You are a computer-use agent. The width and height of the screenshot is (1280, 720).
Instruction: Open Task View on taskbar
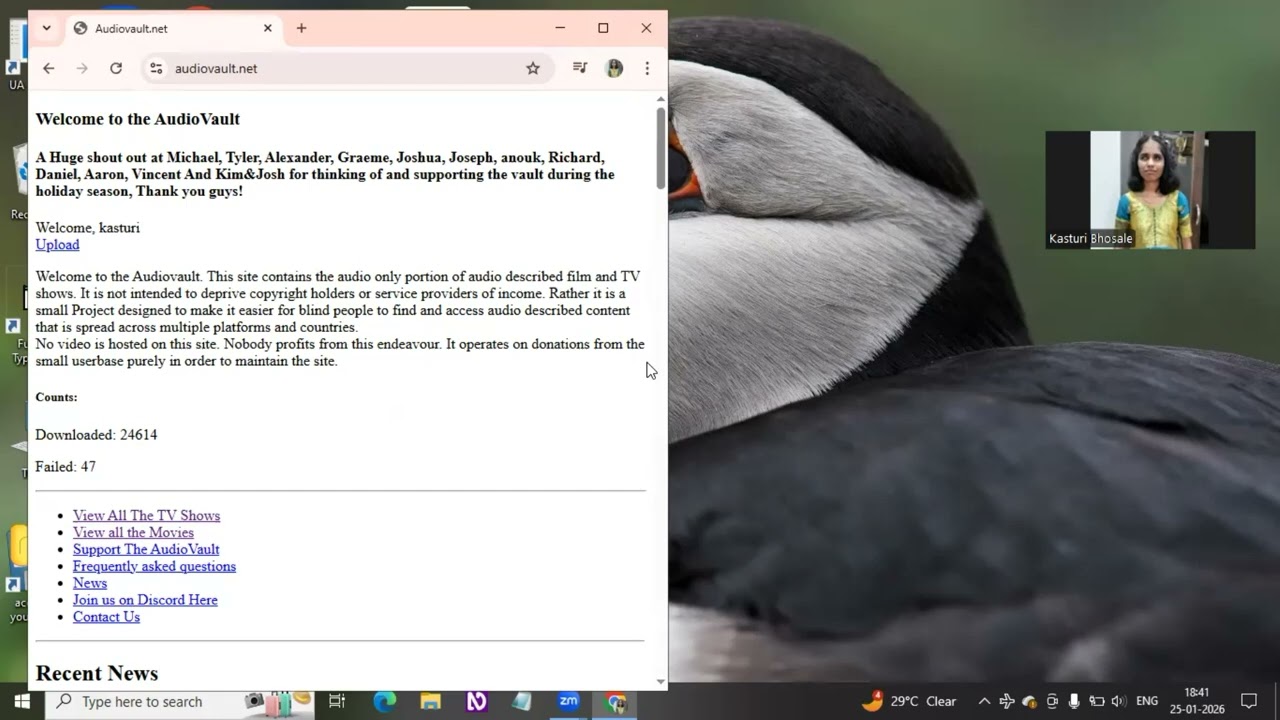(x=337, y=701)
